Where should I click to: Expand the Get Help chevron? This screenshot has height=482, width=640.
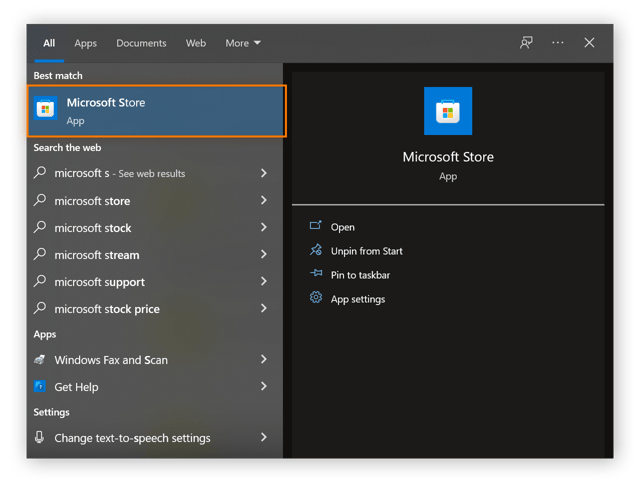(x=264, y=386)
